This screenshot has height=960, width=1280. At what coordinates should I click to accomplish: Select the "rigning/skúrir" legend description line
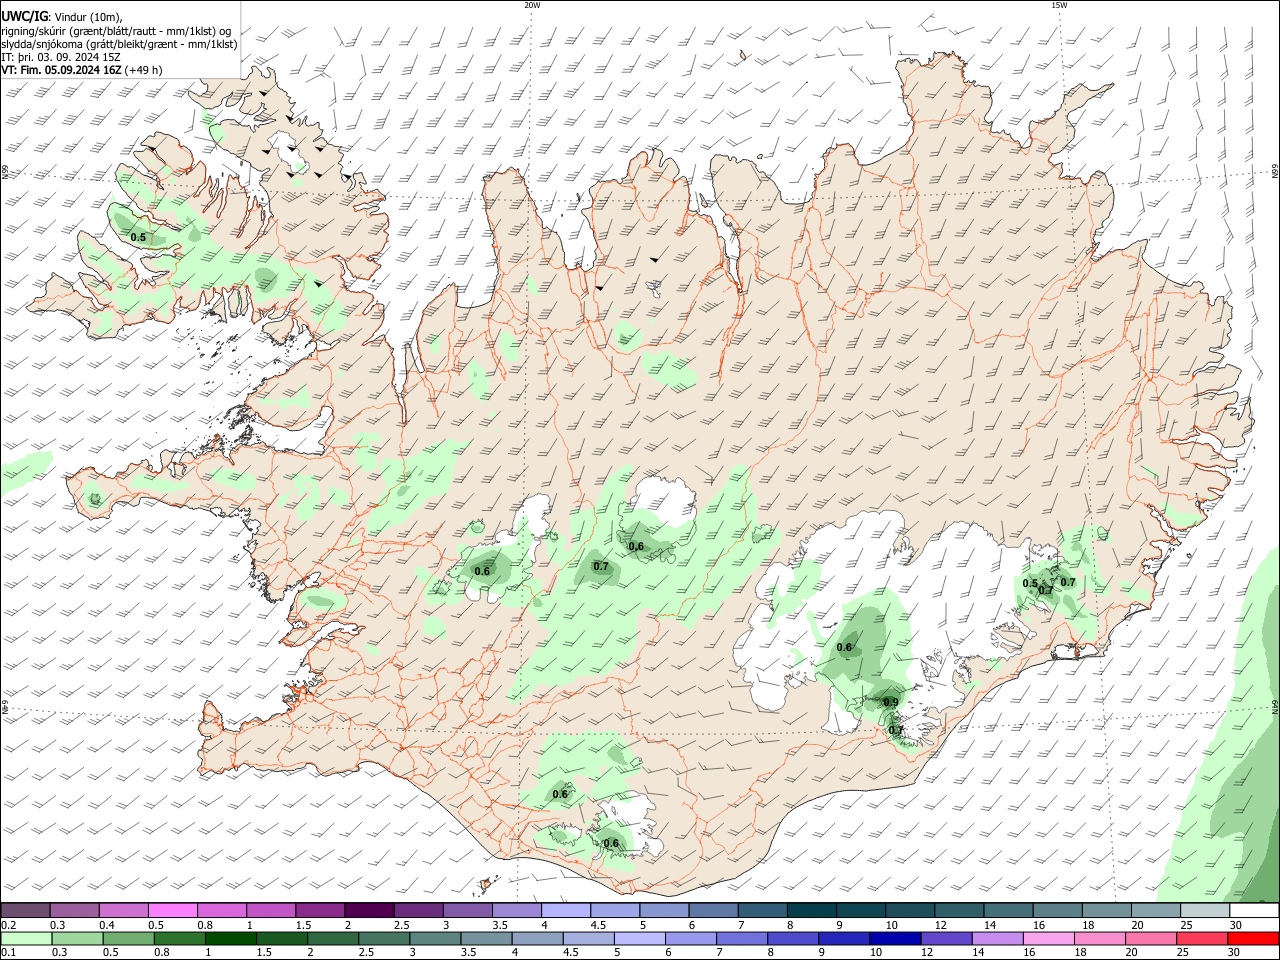116,30
